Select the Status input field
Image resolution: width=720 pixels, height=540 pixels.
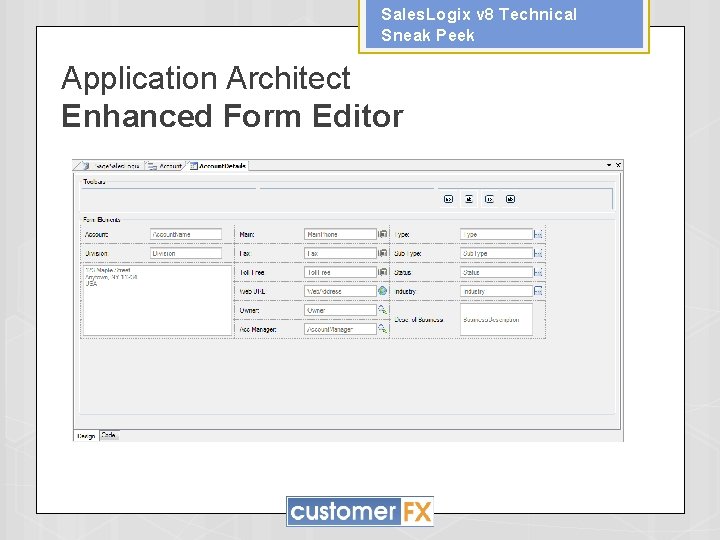click(x=496, y=272)
